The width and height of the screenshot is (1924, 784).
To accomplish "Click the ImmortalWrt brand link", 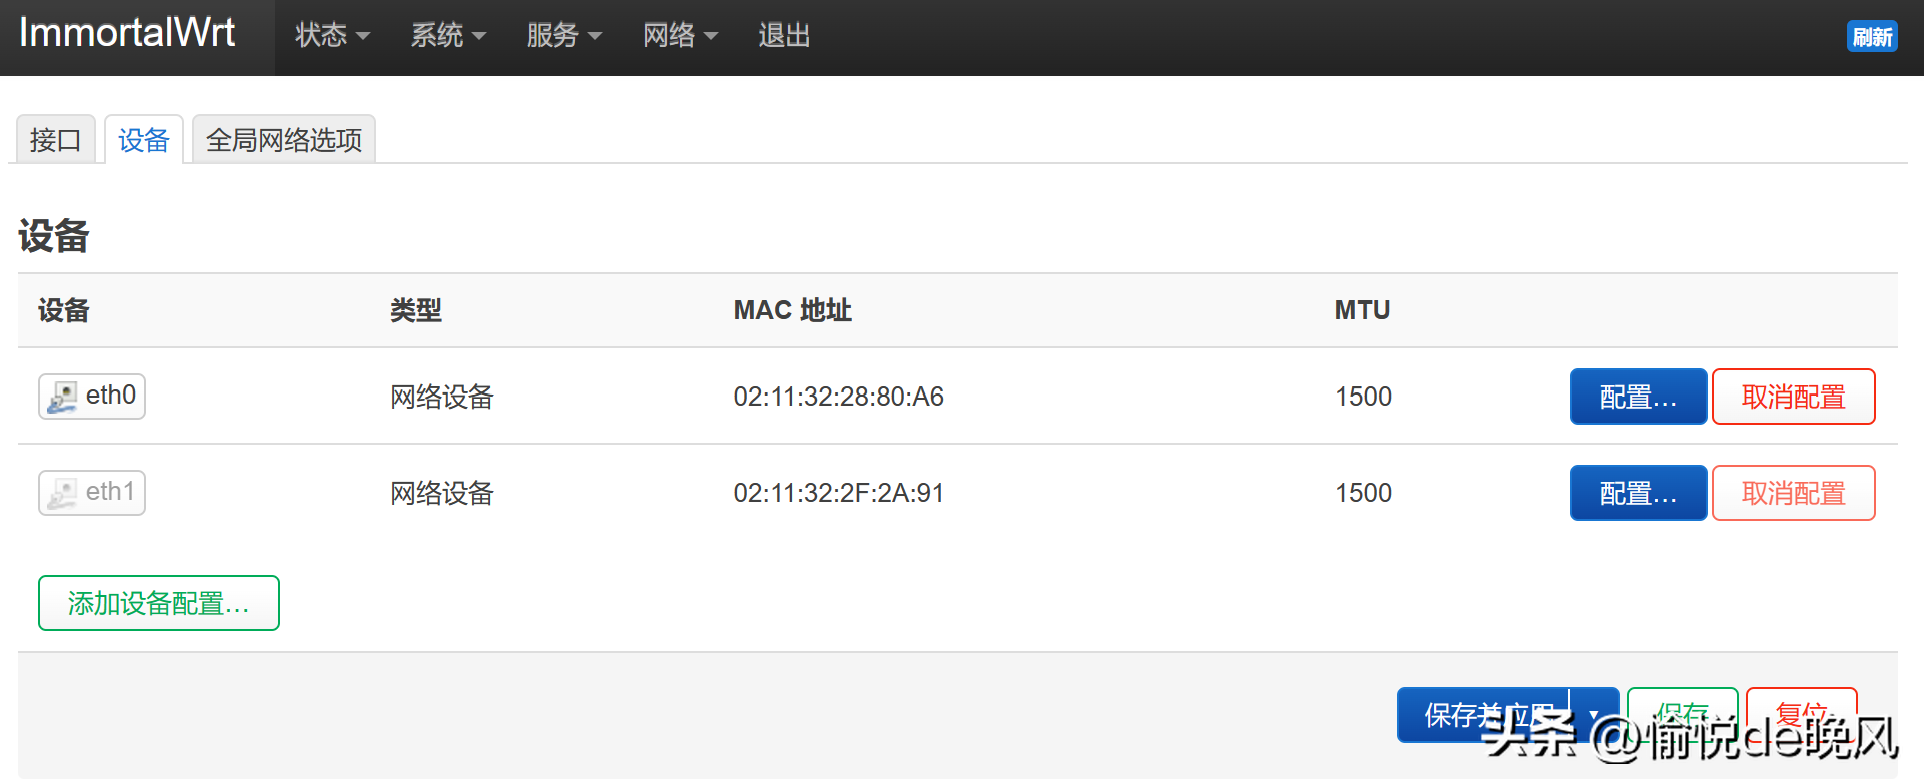I will [127, 33].
